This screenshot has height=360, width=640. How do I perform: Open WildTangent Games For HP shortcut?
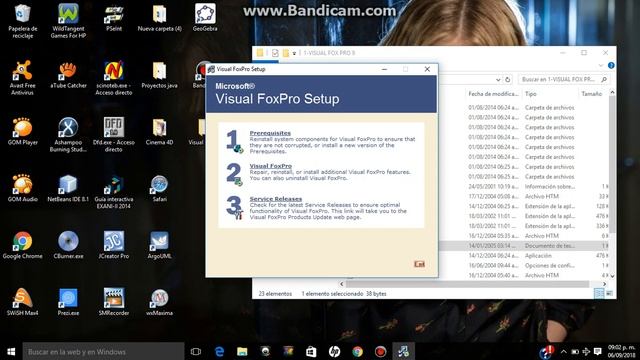coord(68,20)
